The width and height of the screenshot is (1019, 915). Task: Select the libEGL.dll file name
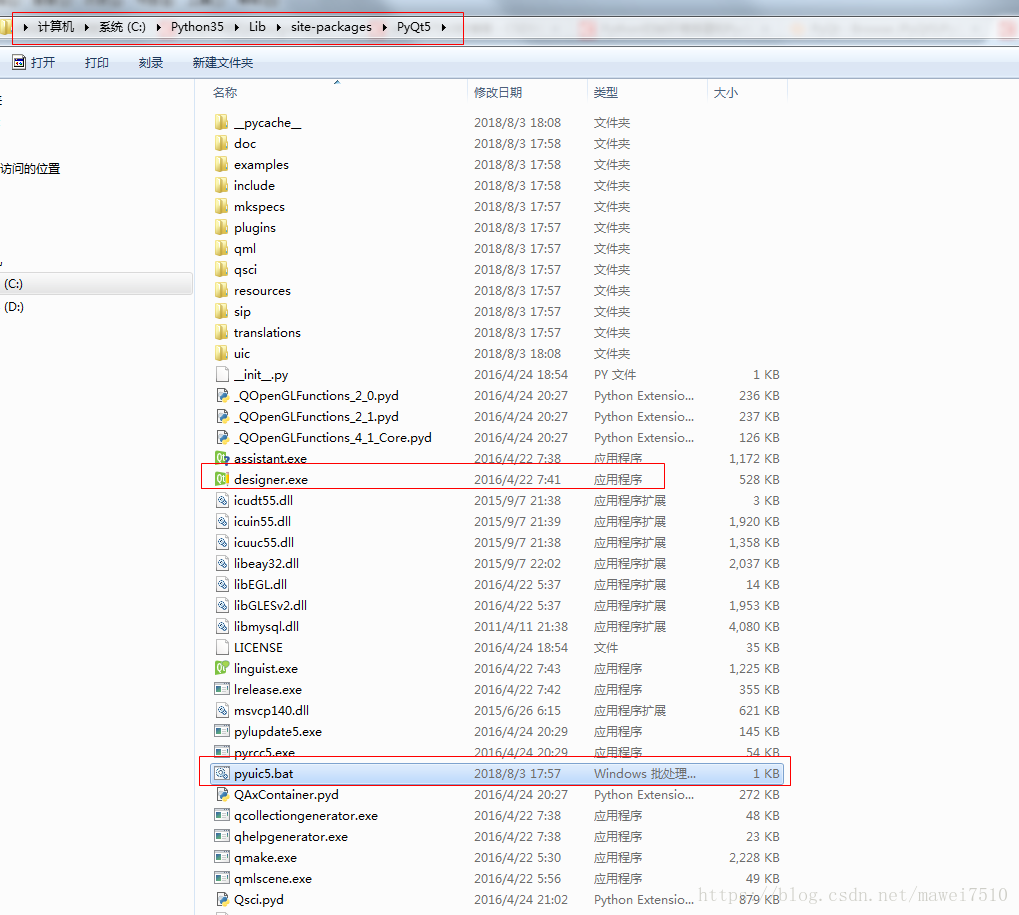pyautogui.click(x=261, y=584)
